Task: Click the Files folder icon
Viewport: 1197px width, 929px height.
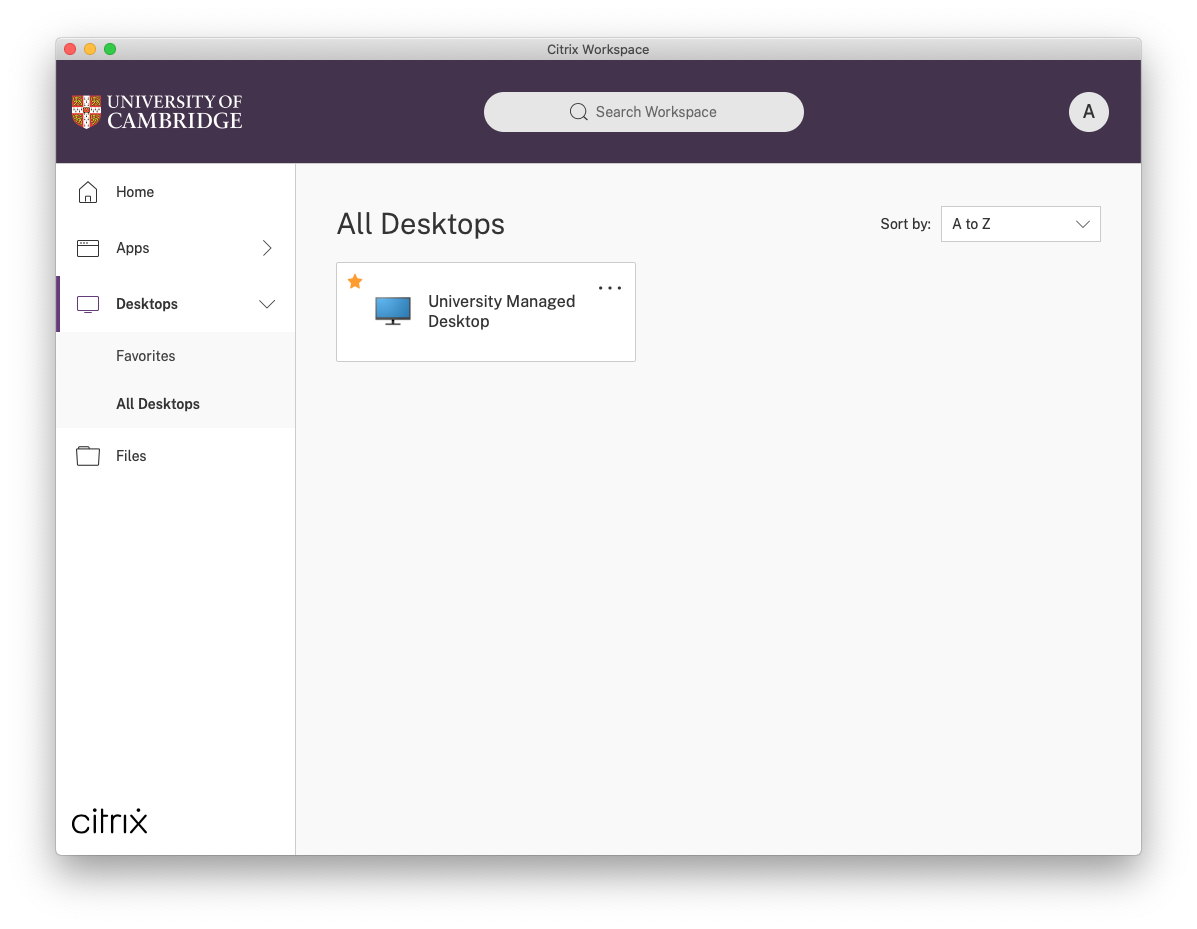Action: tap(87, 455)
